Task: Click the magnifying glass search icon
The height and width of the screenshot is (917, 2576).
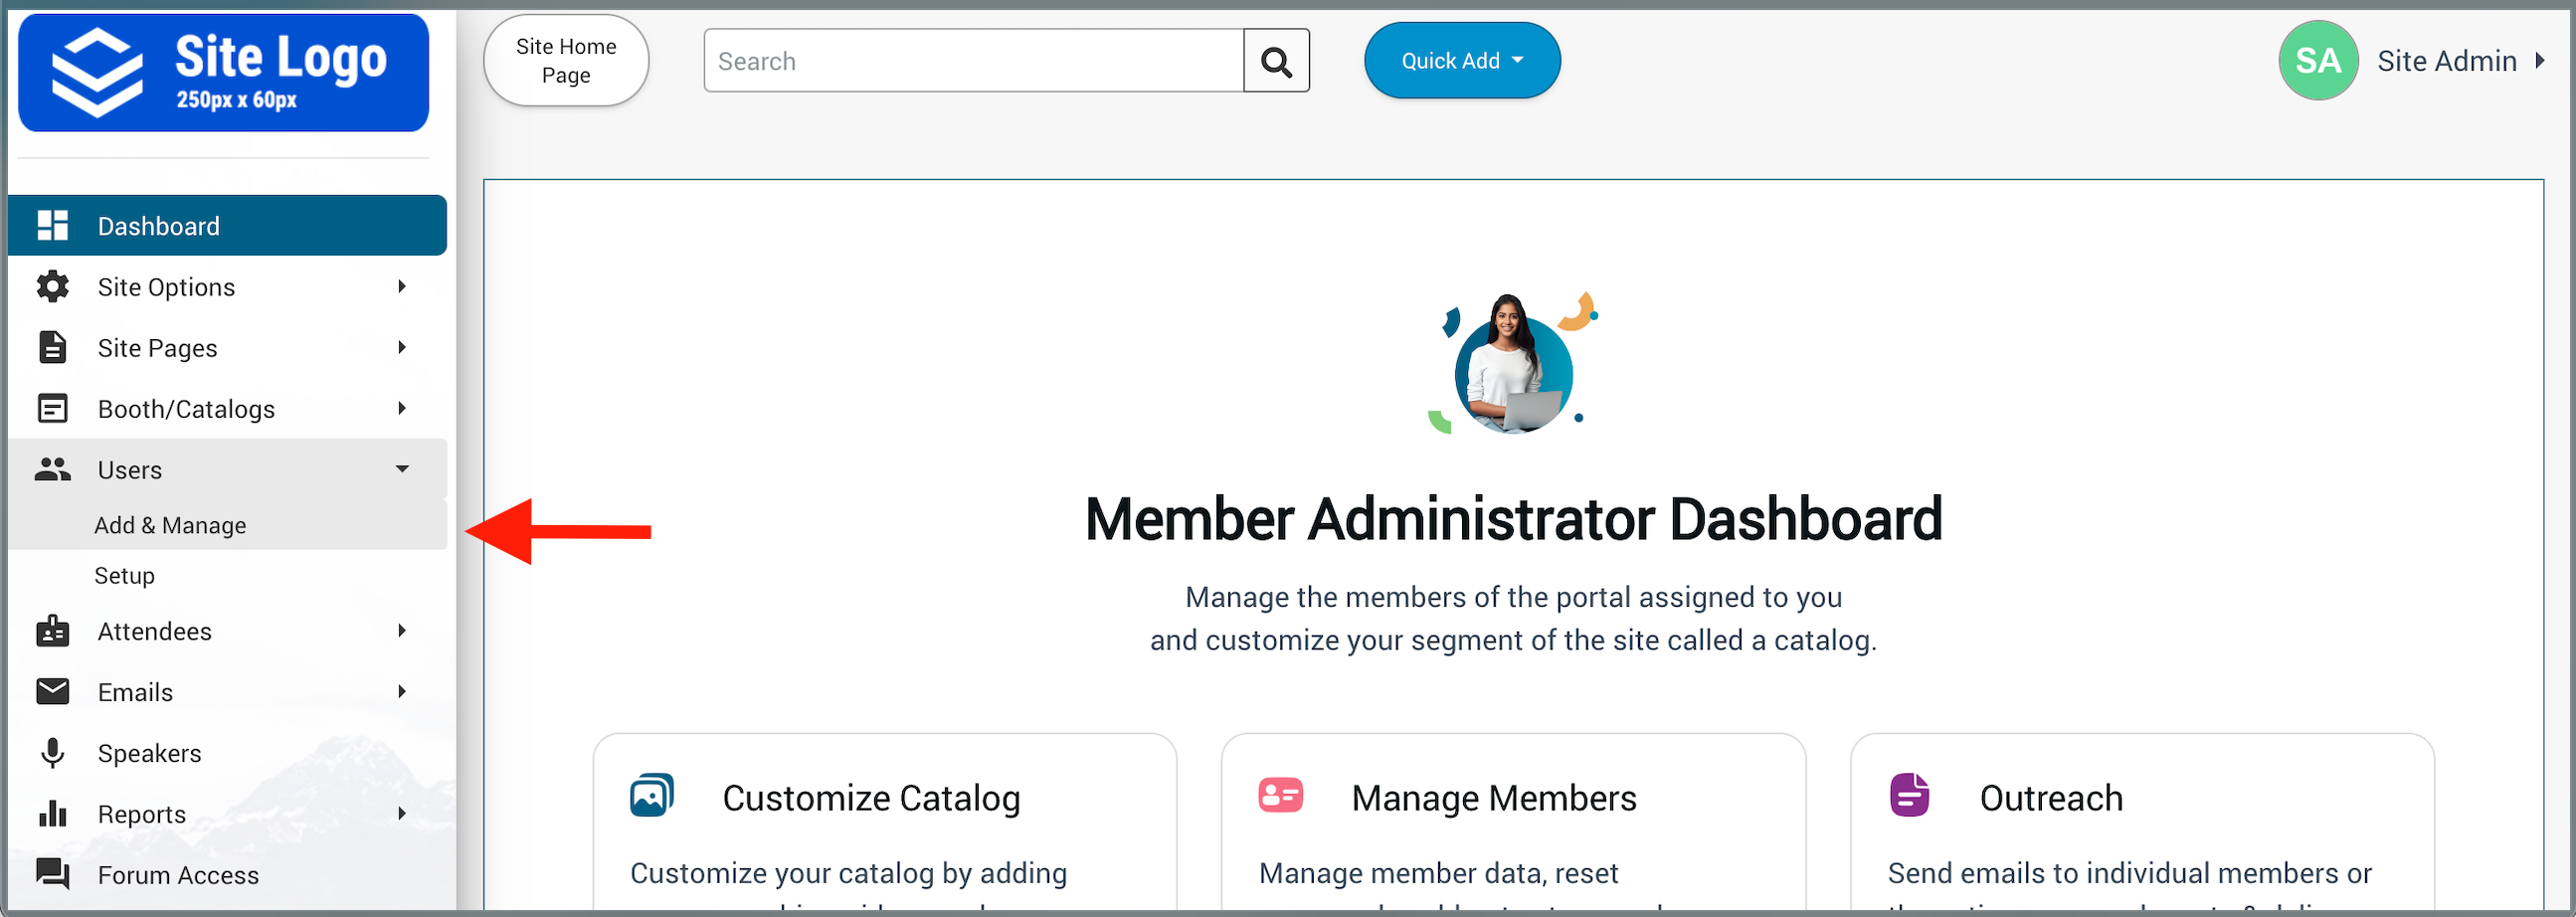Action: (1275, 61)
